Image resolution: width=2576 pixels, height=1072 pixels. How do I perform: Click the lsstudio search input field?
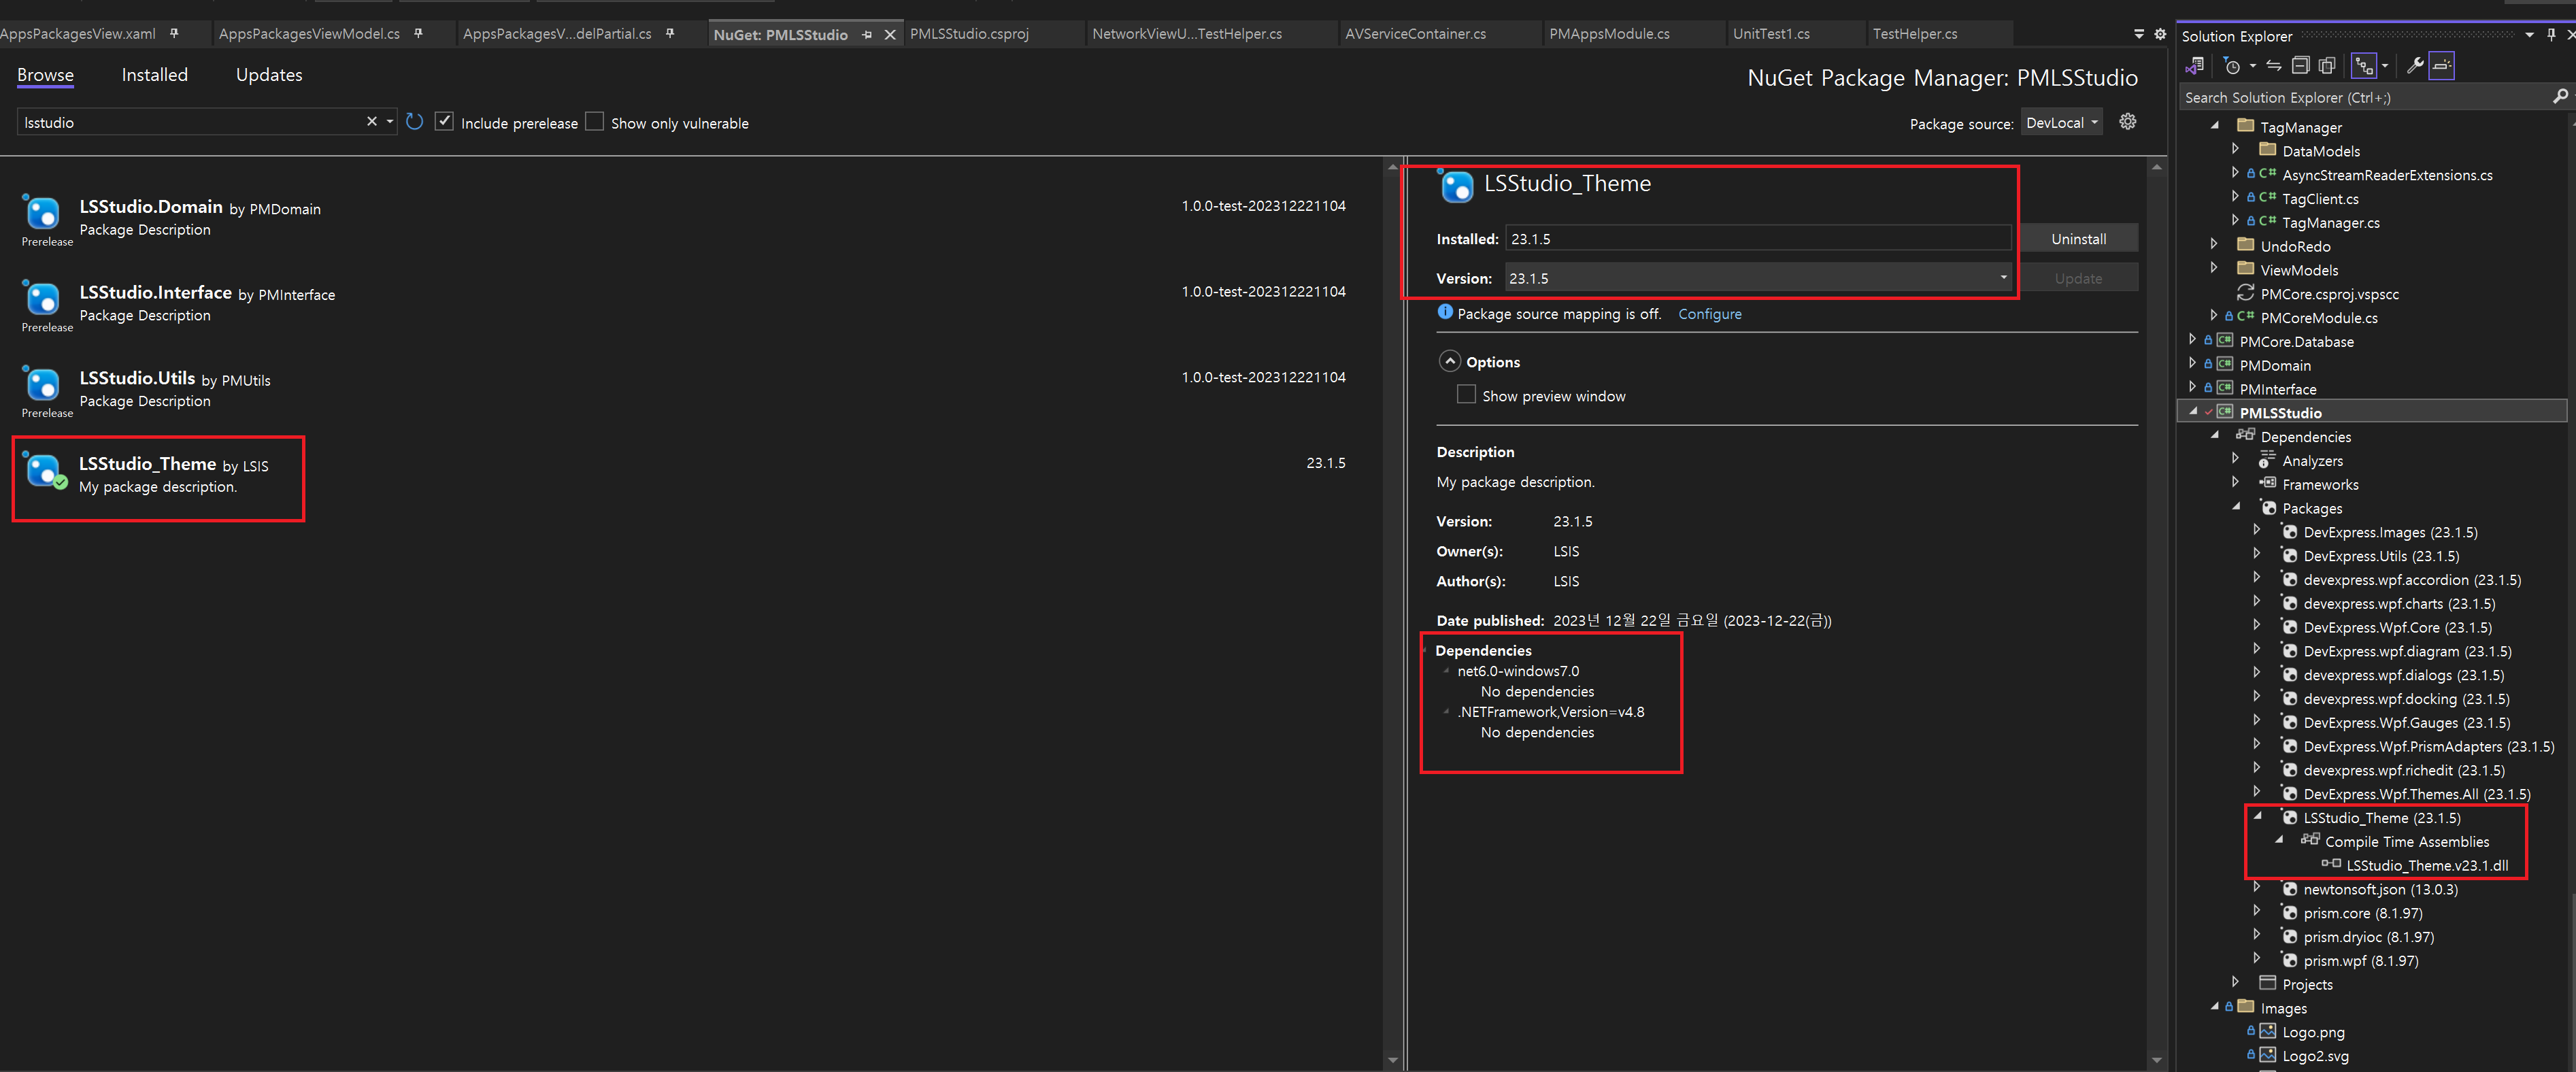click(x=190, y=122)
